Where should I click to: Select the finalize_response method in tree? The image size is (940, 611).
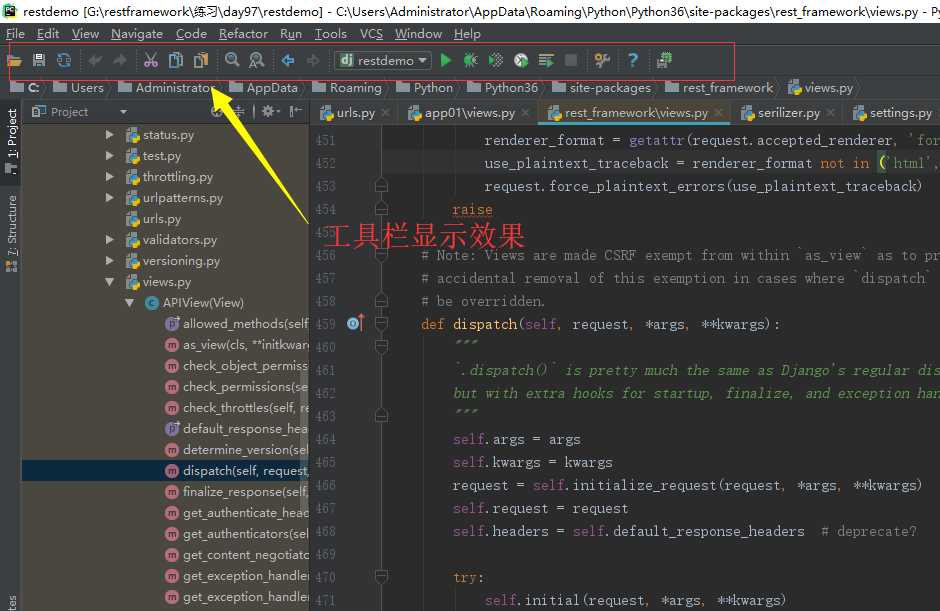236,492
